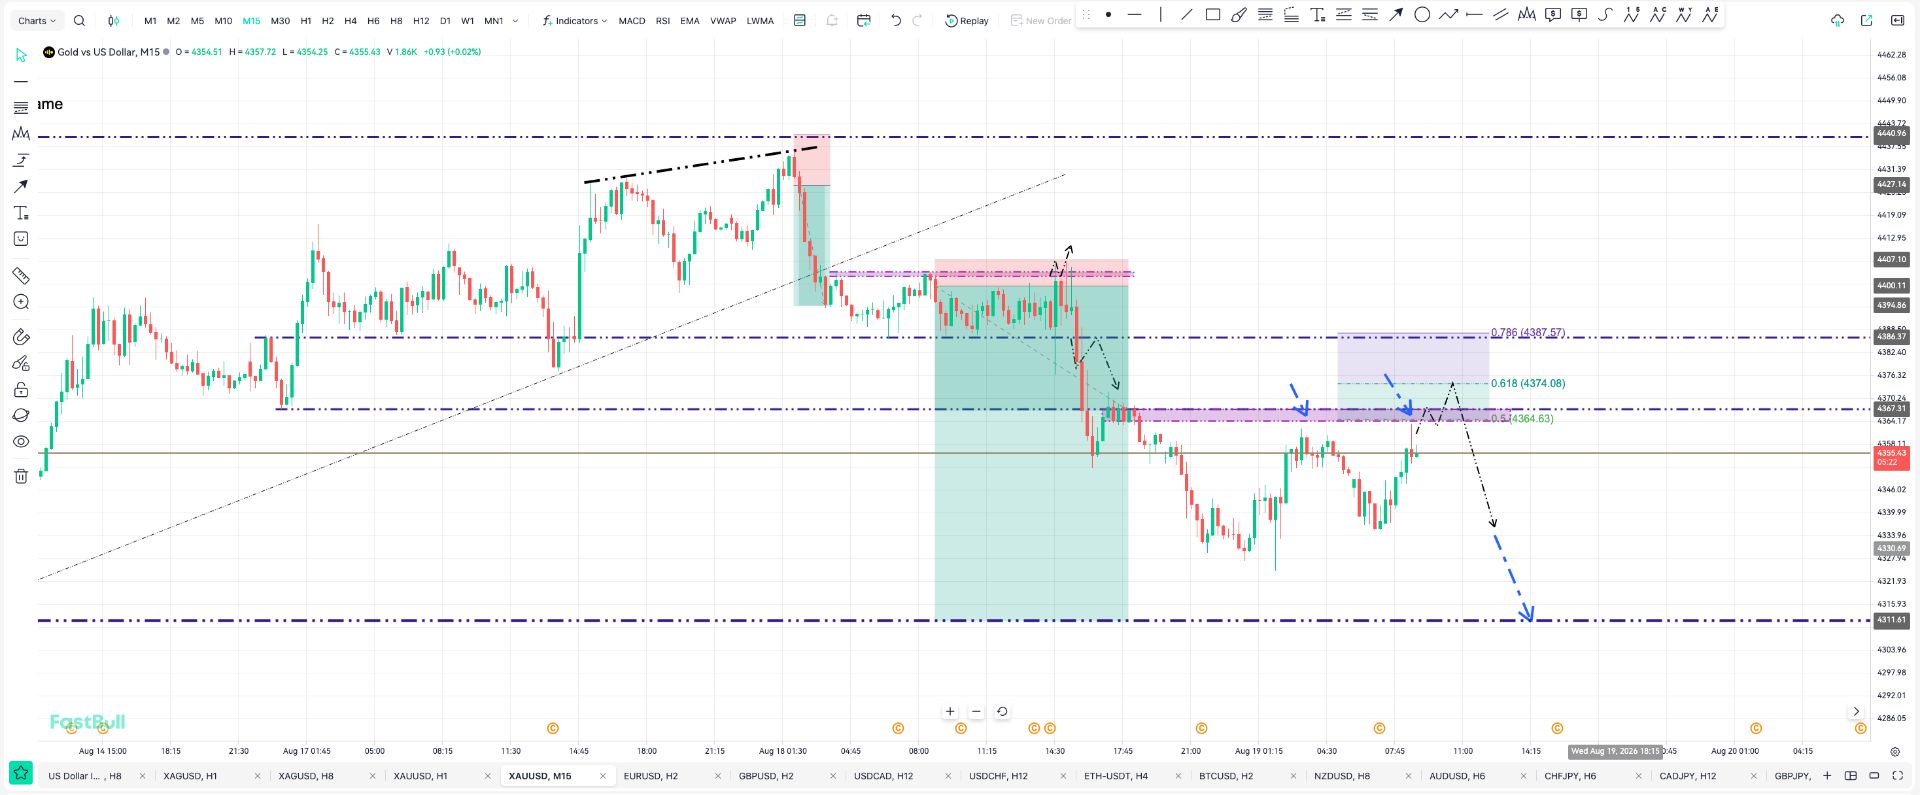Toggle the MACD quick indicator
1920x795 pixels.
632,20
